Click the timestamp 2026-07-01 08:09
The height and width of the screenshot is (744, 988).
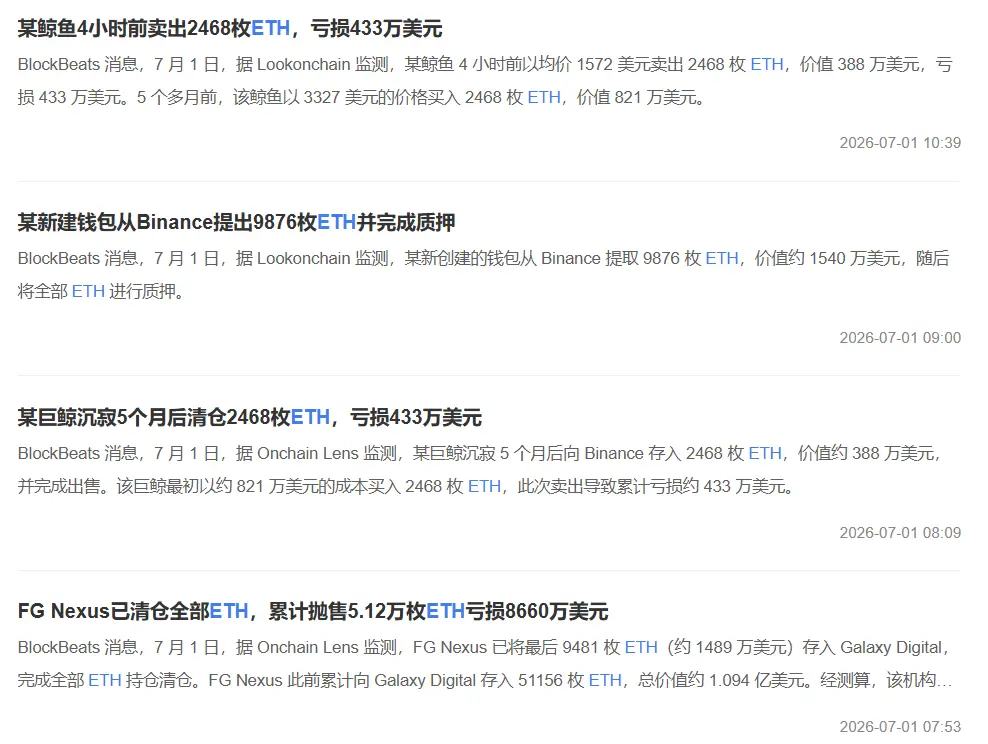point(900,533)
